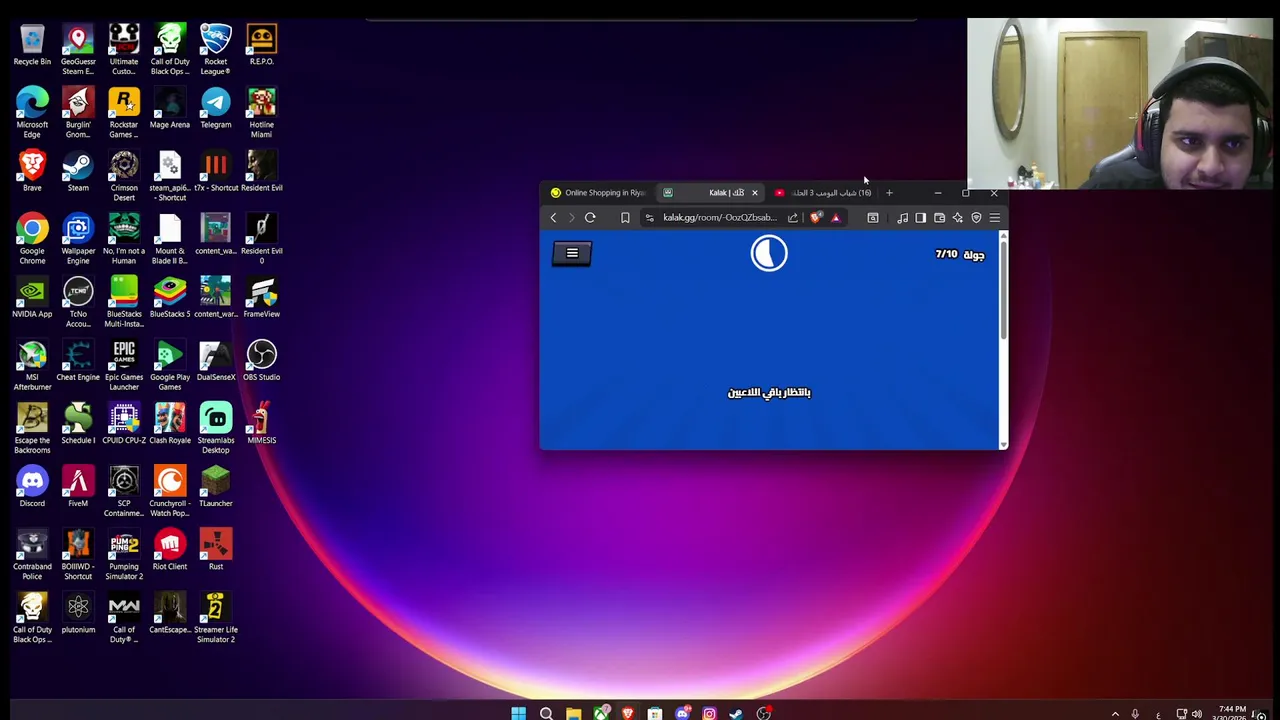Select Microsoft Edge desktop icon
This screenshot has width=1280, height=720.
[x=32, y=114]
